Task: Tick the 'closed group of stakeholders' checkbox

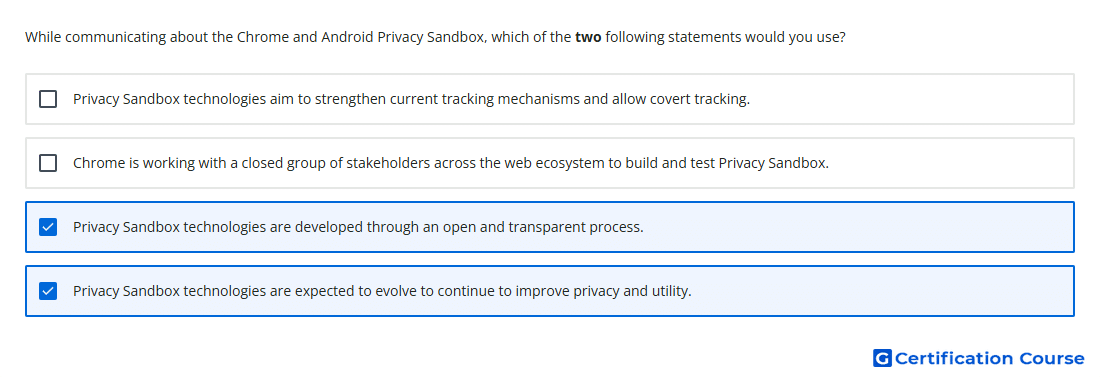Action: tap(48, 163)
